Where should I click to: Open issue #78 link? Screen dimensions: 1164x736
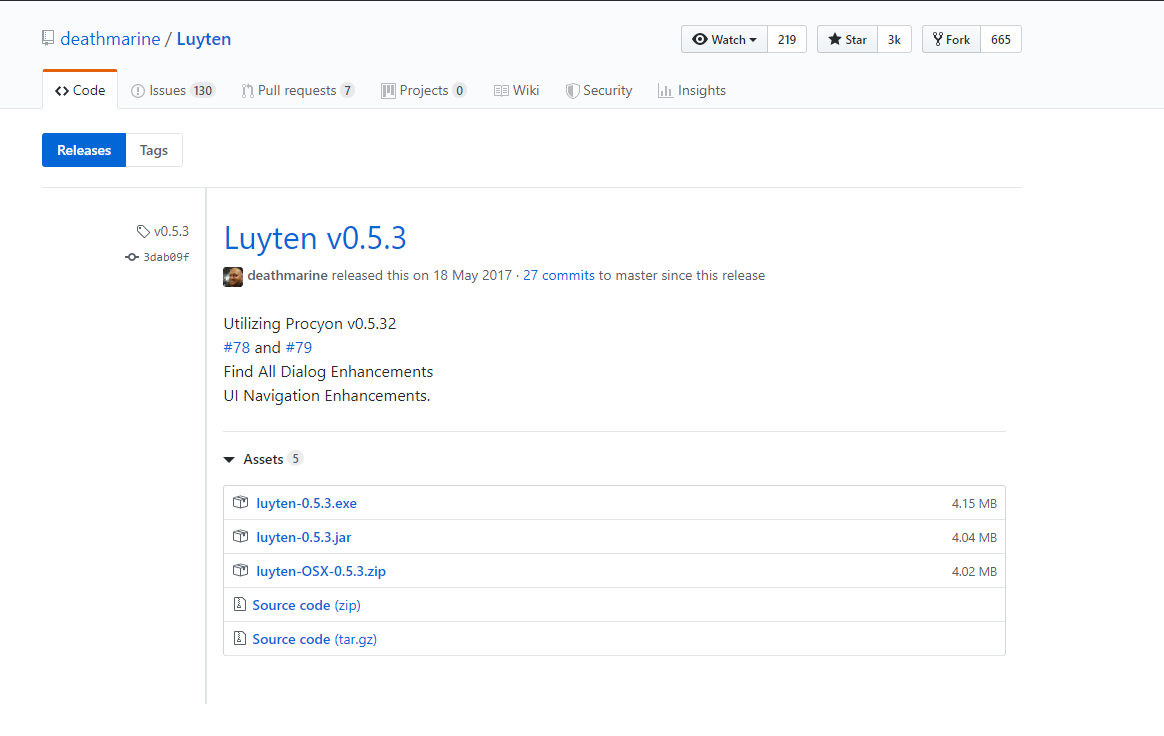click(x=237, y=348)
